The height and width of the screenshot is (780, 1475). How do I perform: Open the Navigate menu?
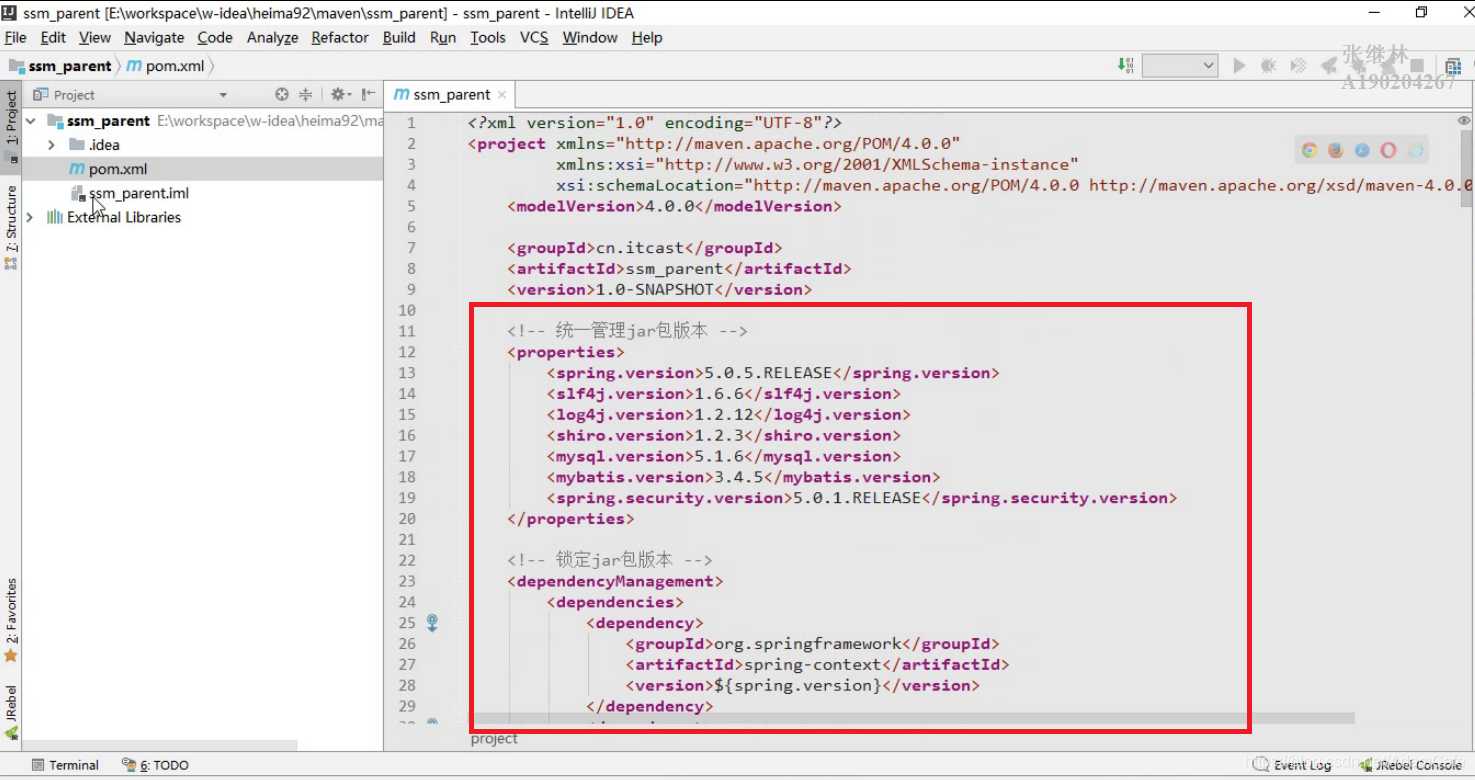(154, 37)
